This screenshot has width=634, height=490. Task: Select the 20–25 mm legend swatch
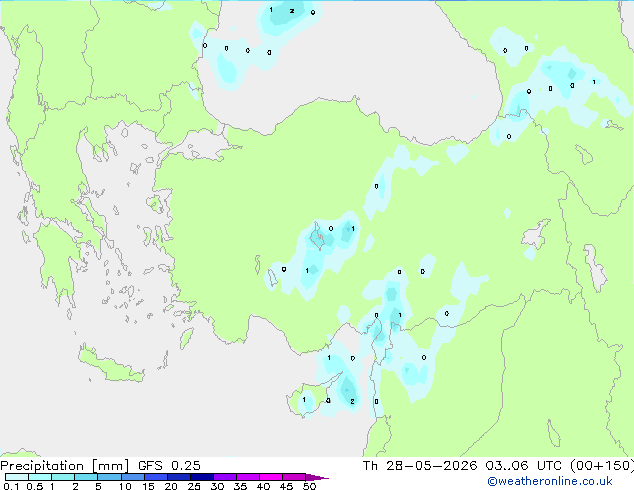[x=179, y=477]
